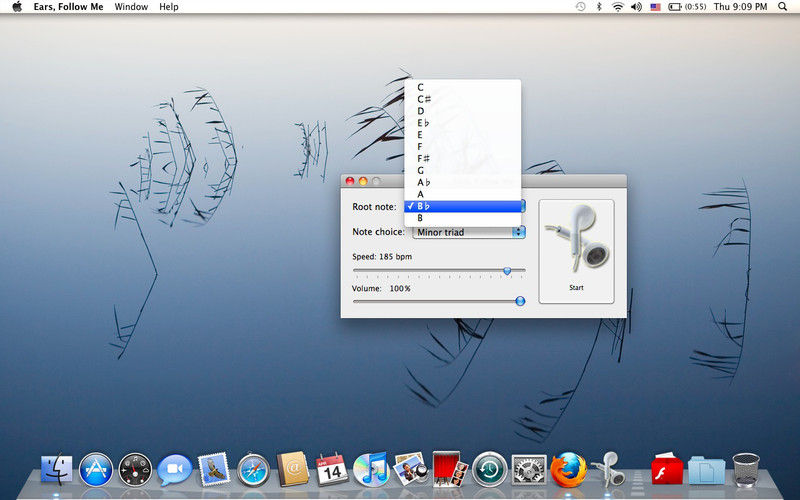Viewport: 800px width, 500px height.
Task: Select E♭ as root note
Action: click(x=463, y=123)
